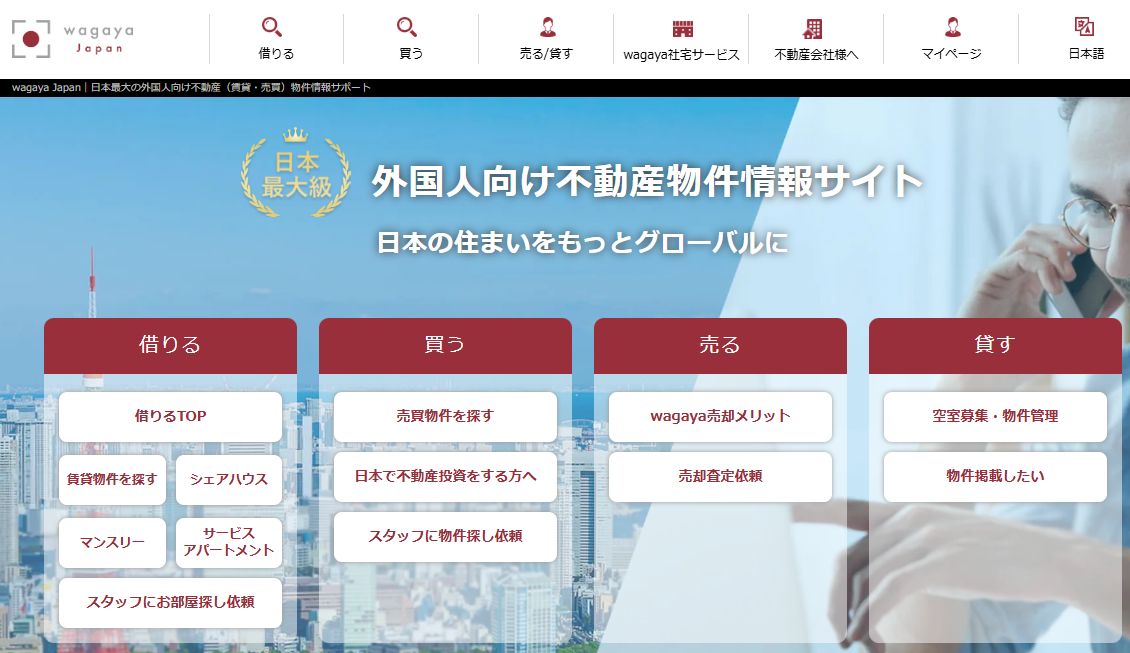Click the 貸す red card header
The height and width of the screenshot is (653, 1130).
click(x=995, y=345)
